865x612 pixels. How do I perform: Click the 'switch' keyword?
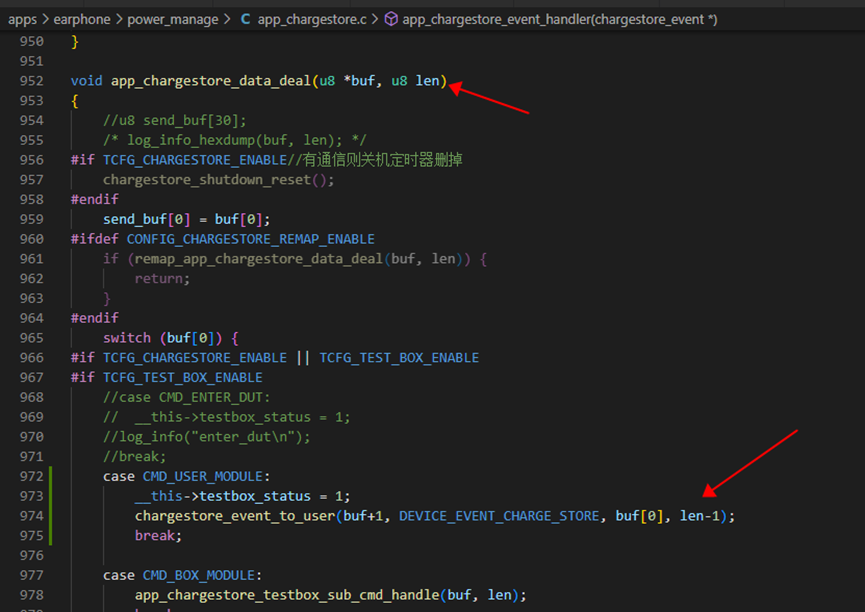point(127,338)
